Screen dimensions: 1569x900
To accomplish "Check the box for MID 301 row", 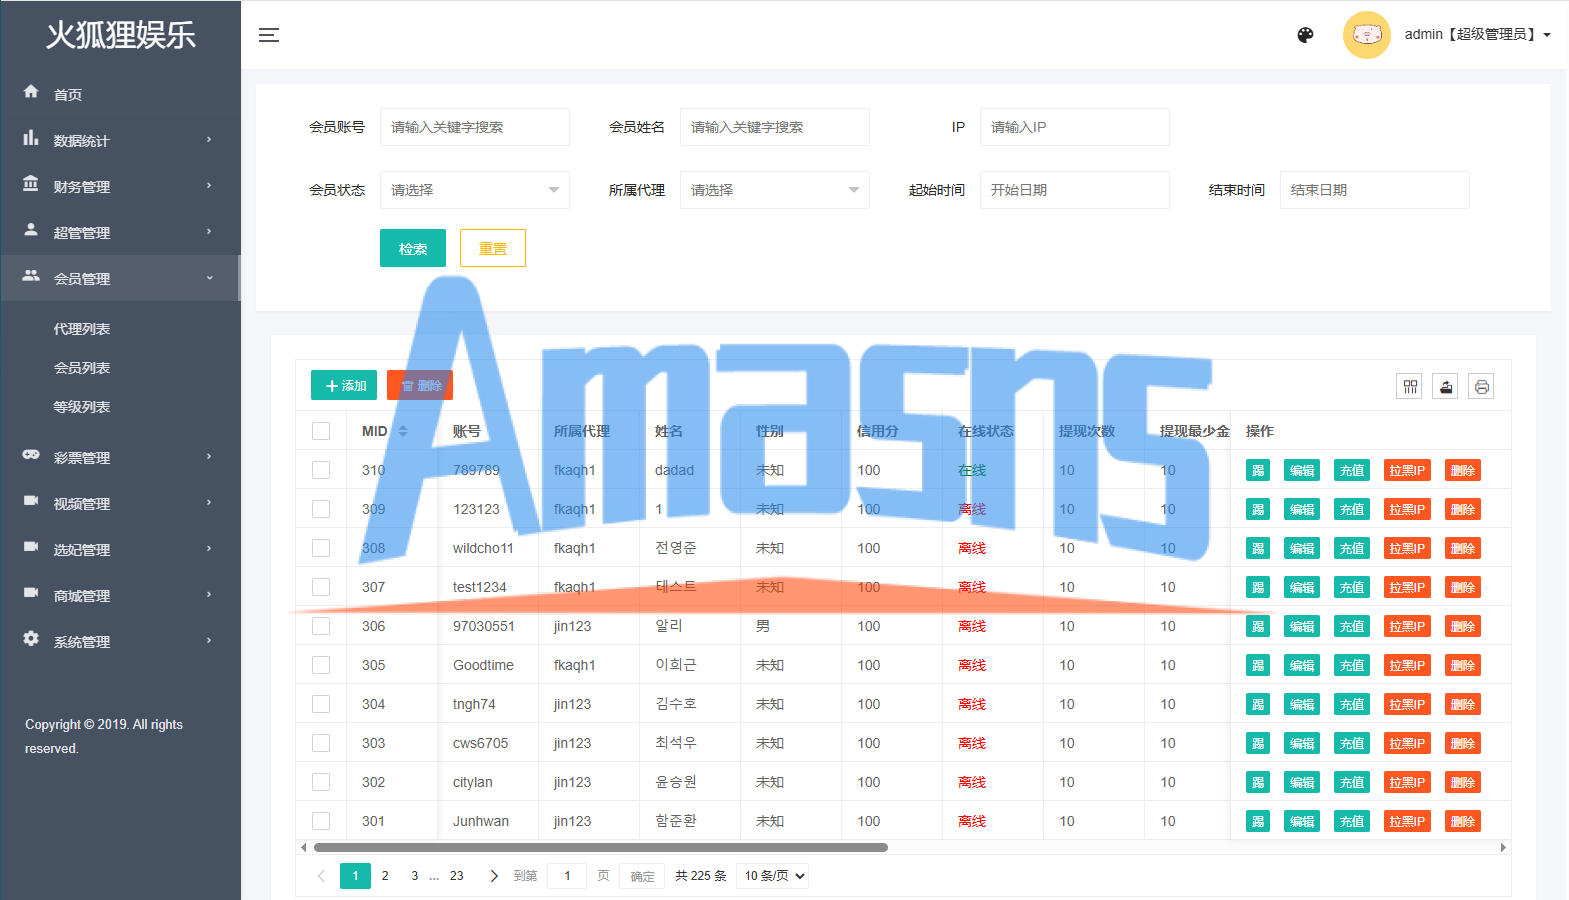I will 321,821.
